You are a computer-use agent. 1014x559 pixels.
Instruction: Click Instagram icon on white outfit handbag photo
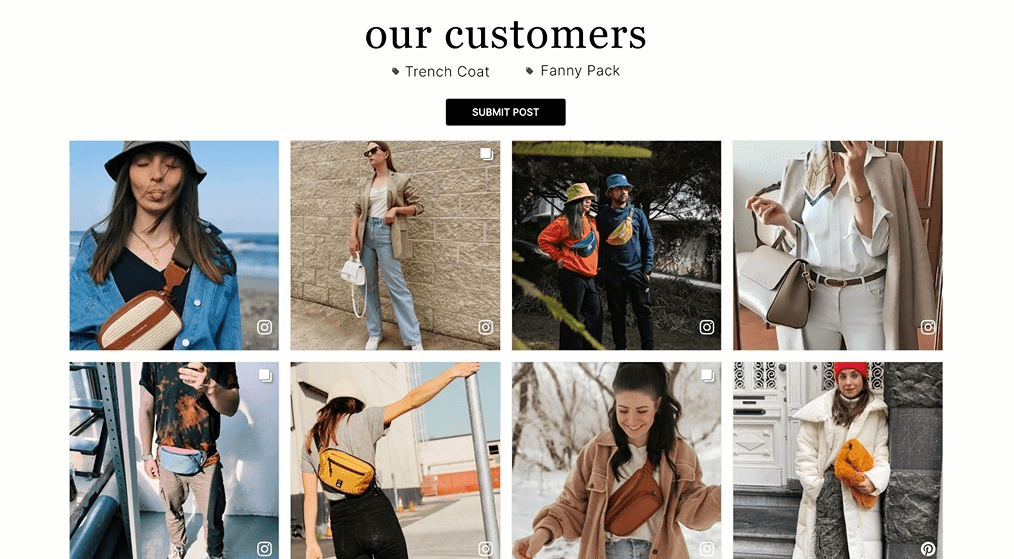928,327
